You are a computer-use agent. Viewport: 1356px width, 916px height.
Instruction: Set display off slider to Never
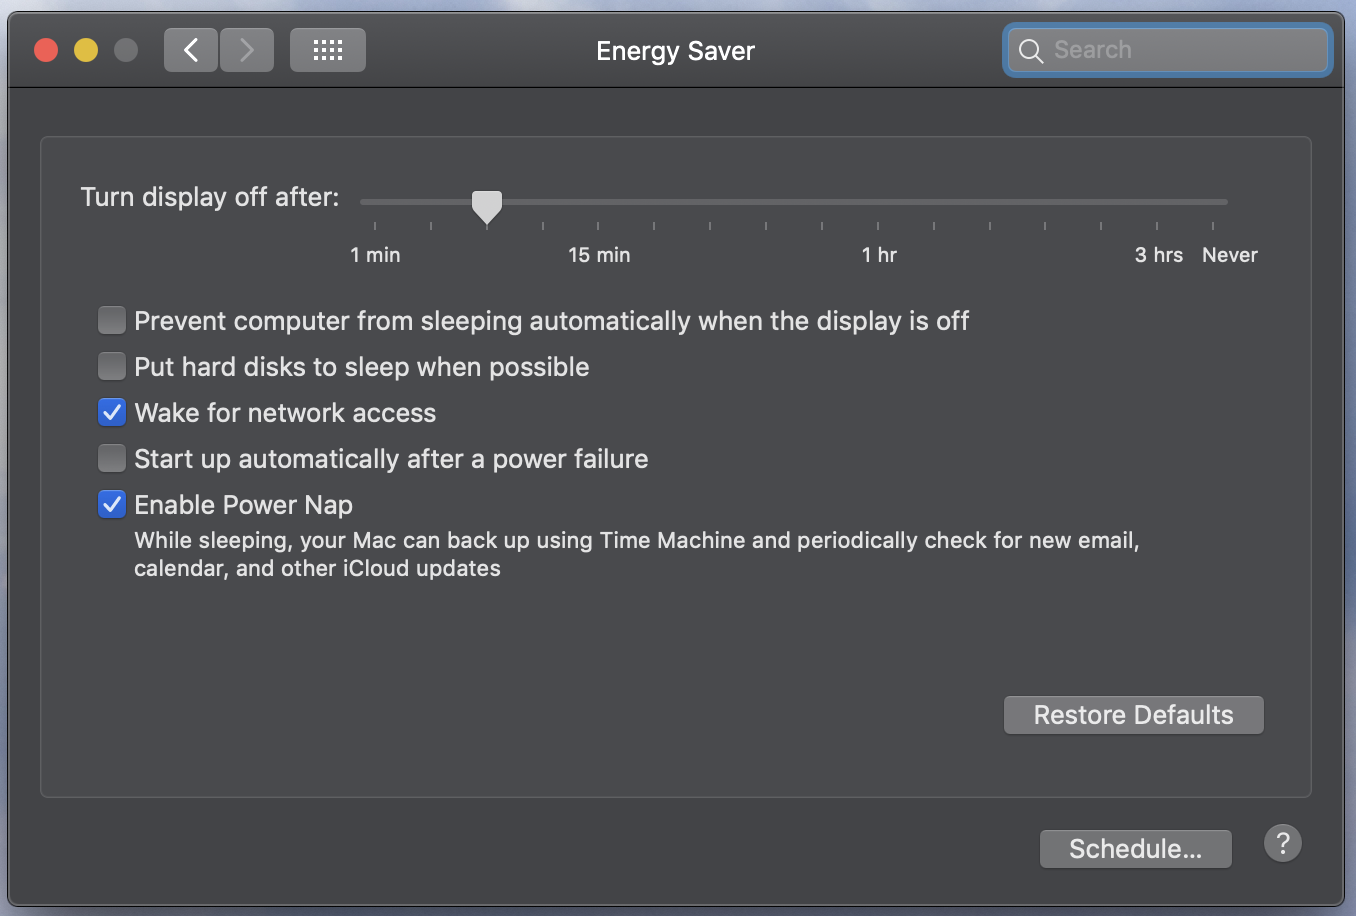pyautogui.click(x=1213, y=203)
